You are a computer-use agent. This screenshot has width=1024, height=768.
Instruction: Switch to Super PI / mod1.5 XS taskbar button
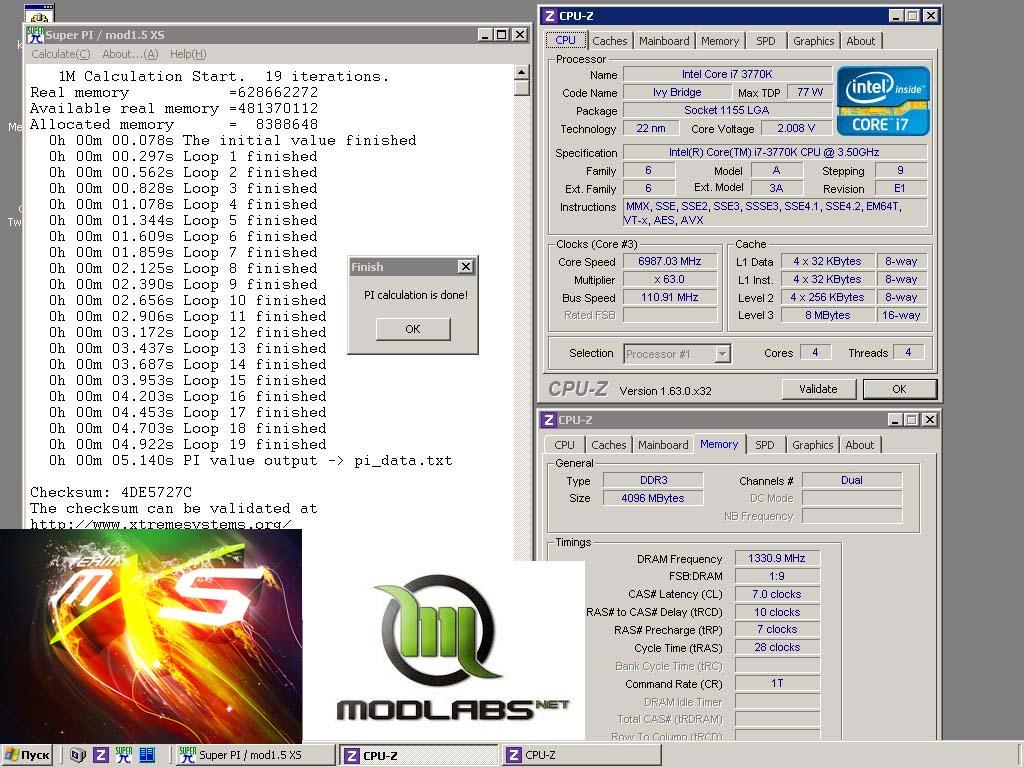[255, 755]
